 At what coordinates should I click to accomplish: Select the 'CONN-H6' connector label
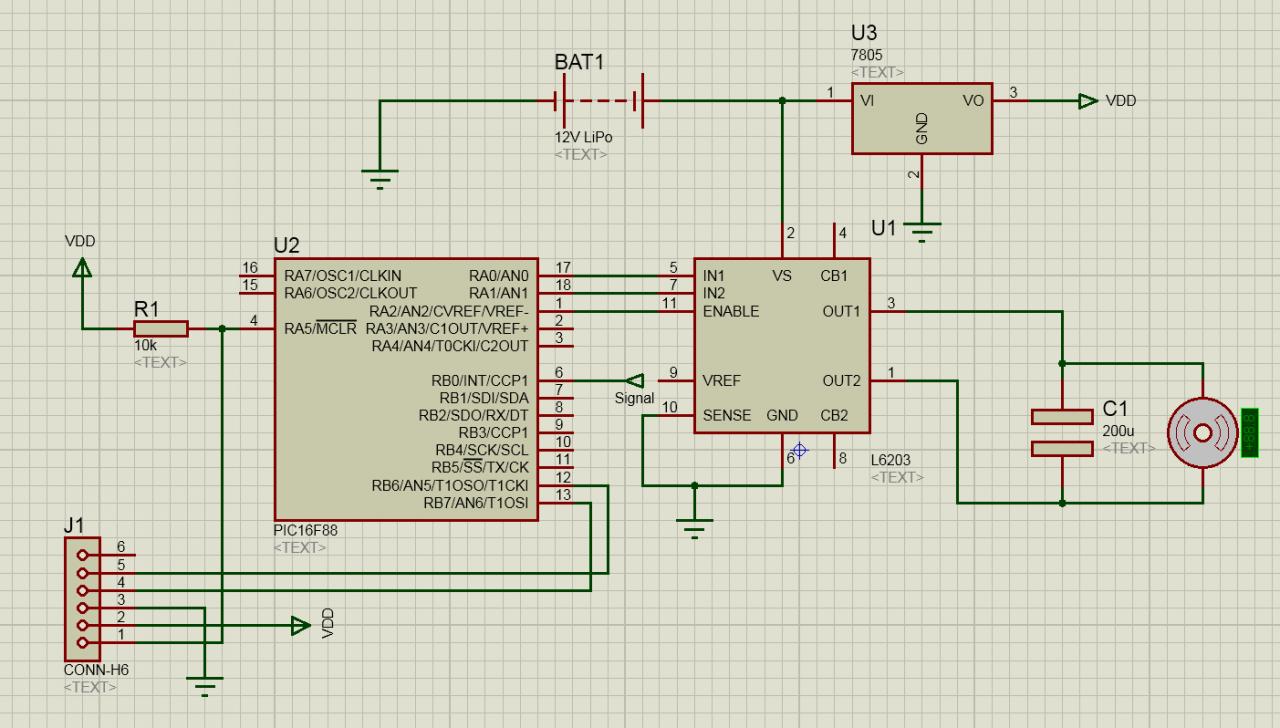[95, 670]
